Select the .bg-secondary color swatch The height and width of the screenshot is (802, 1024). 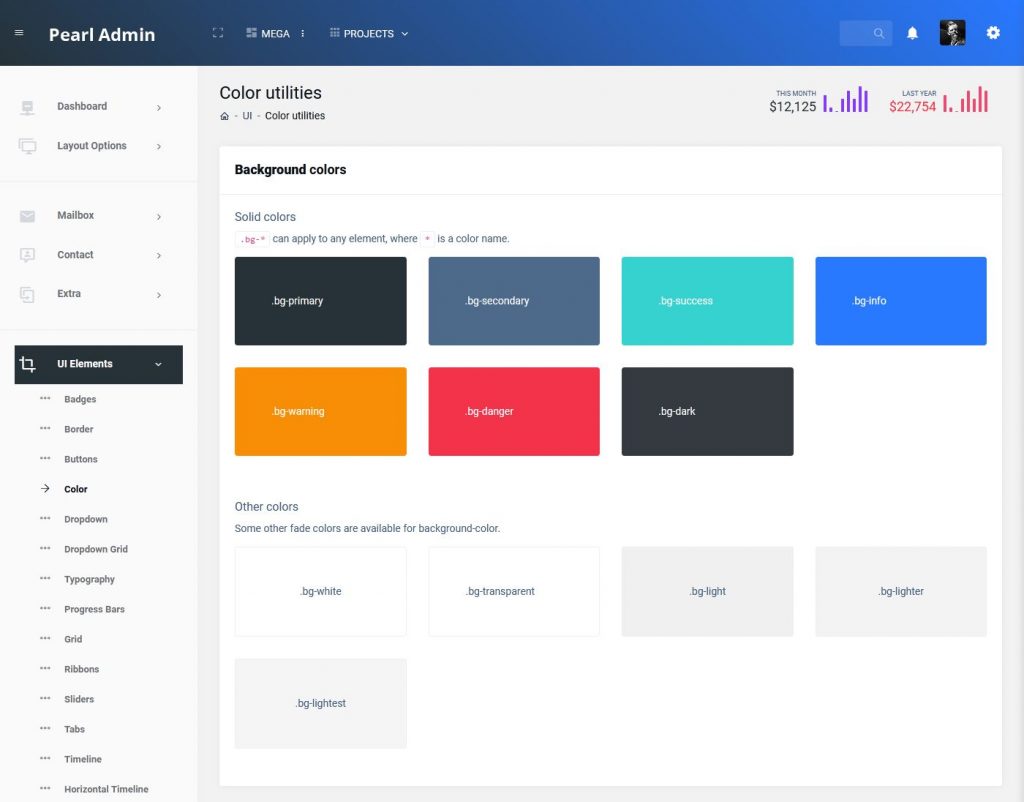tap(514, 301)
